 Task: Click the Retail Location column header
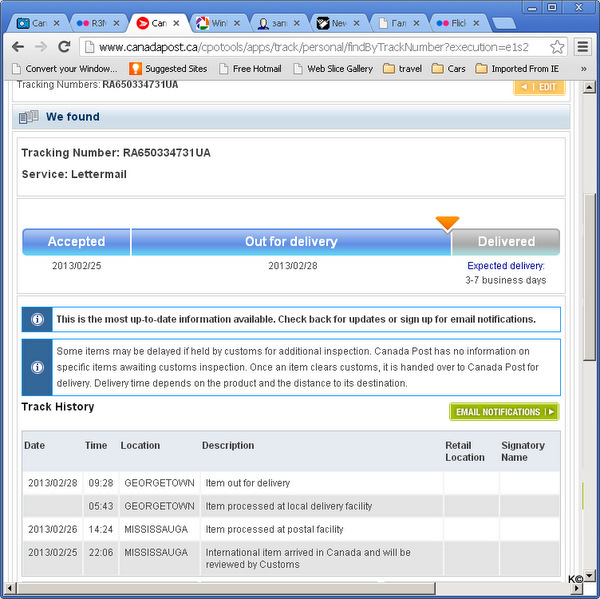[465, 451]
